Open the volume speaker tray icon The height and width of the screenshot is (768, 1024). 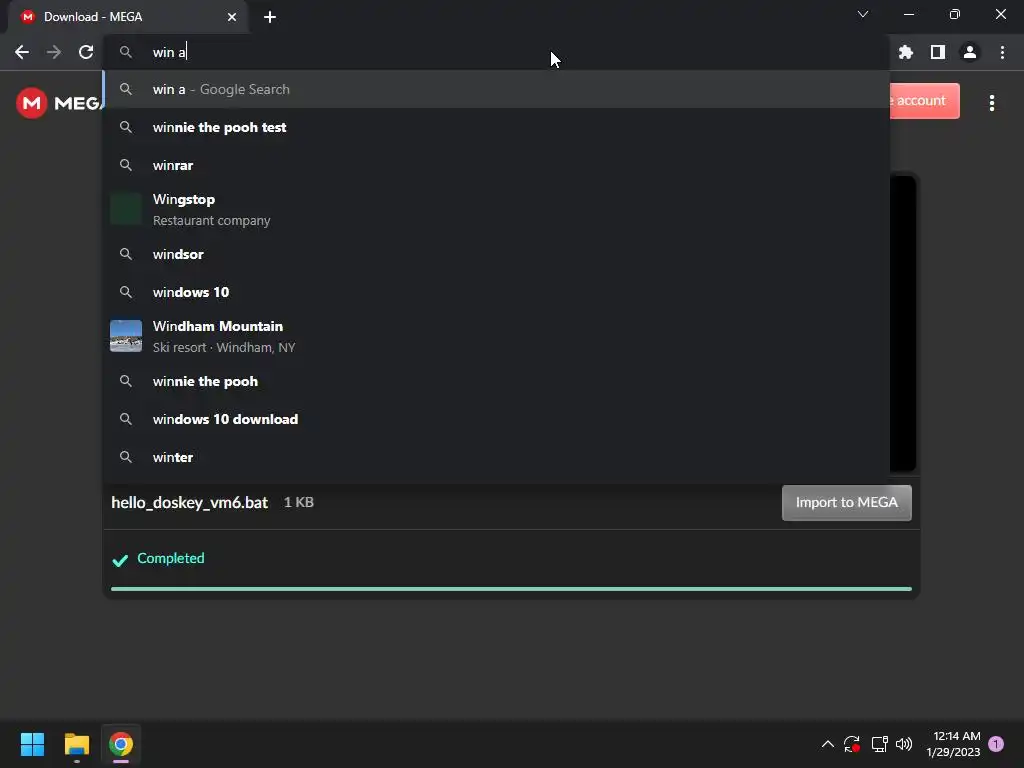coord(904,744)
